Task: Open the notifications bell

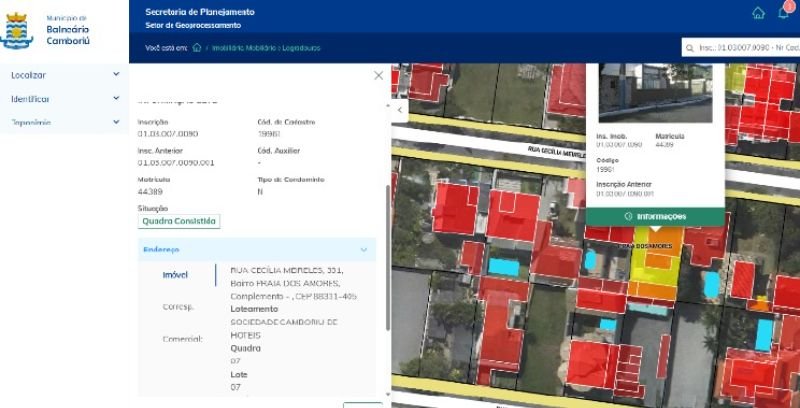Action: (783, 13)
